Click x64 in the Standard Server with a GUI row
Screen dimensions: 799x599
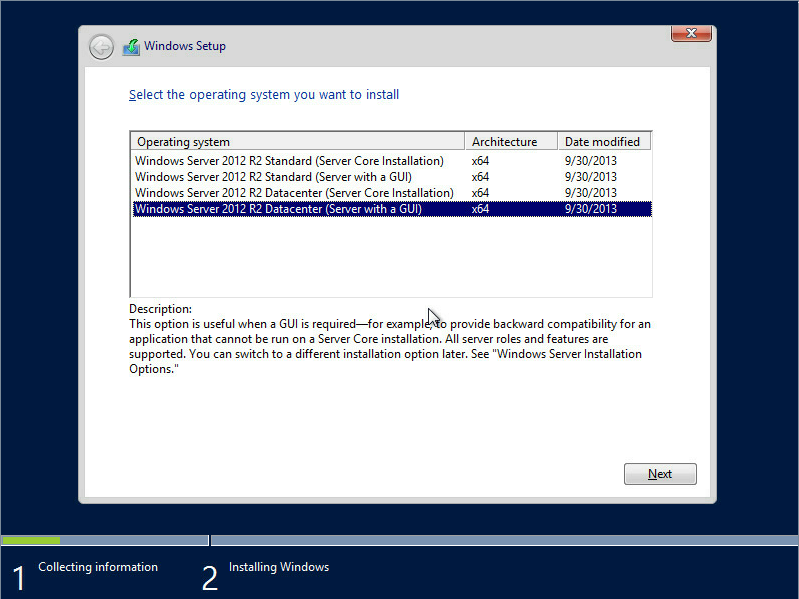coord(480,177)
